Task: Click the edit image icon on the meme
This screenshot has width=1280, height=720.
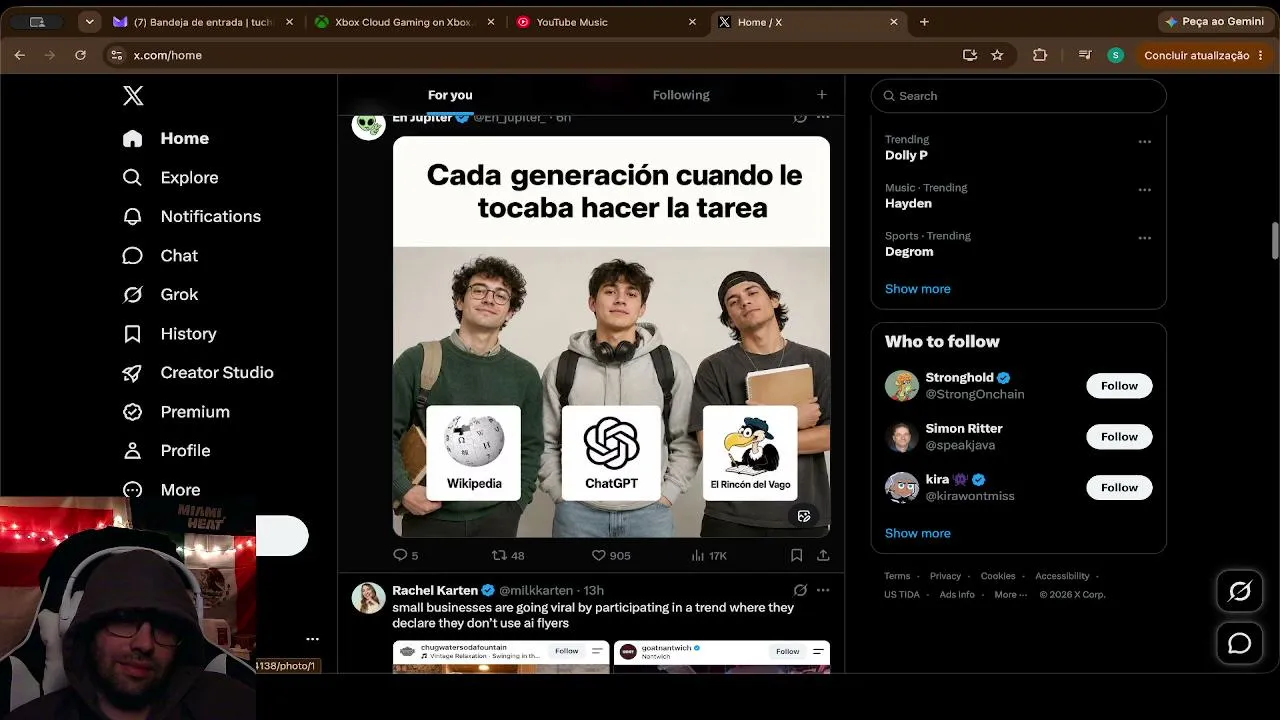Action: click(804, 516)
